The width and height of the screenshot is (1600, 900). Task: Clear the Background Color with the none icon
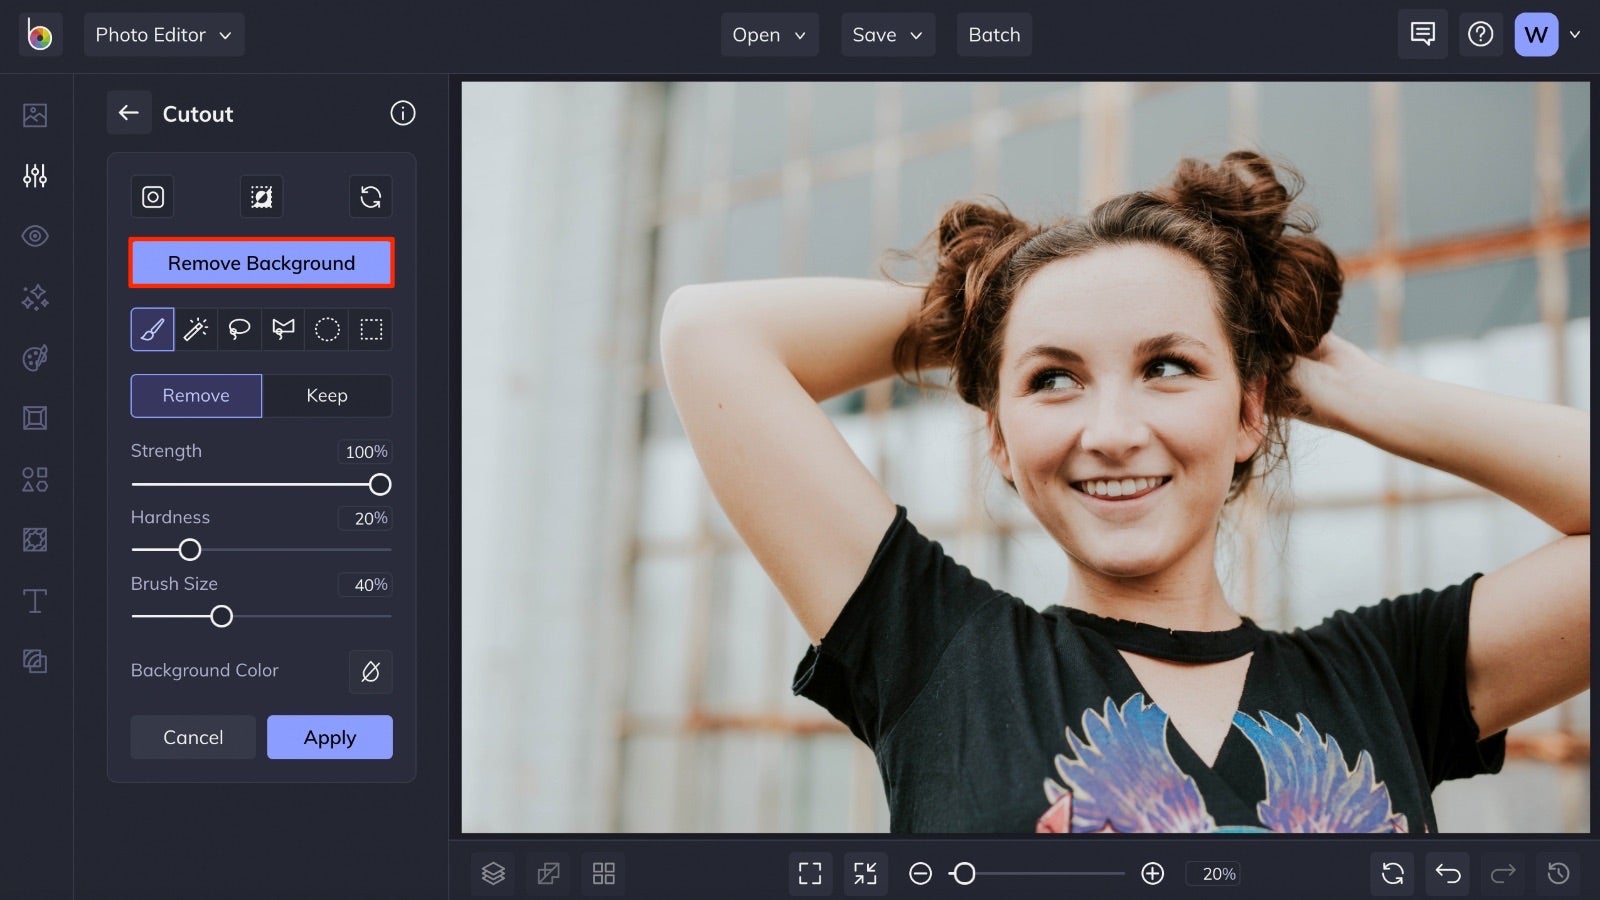point(370,672)
